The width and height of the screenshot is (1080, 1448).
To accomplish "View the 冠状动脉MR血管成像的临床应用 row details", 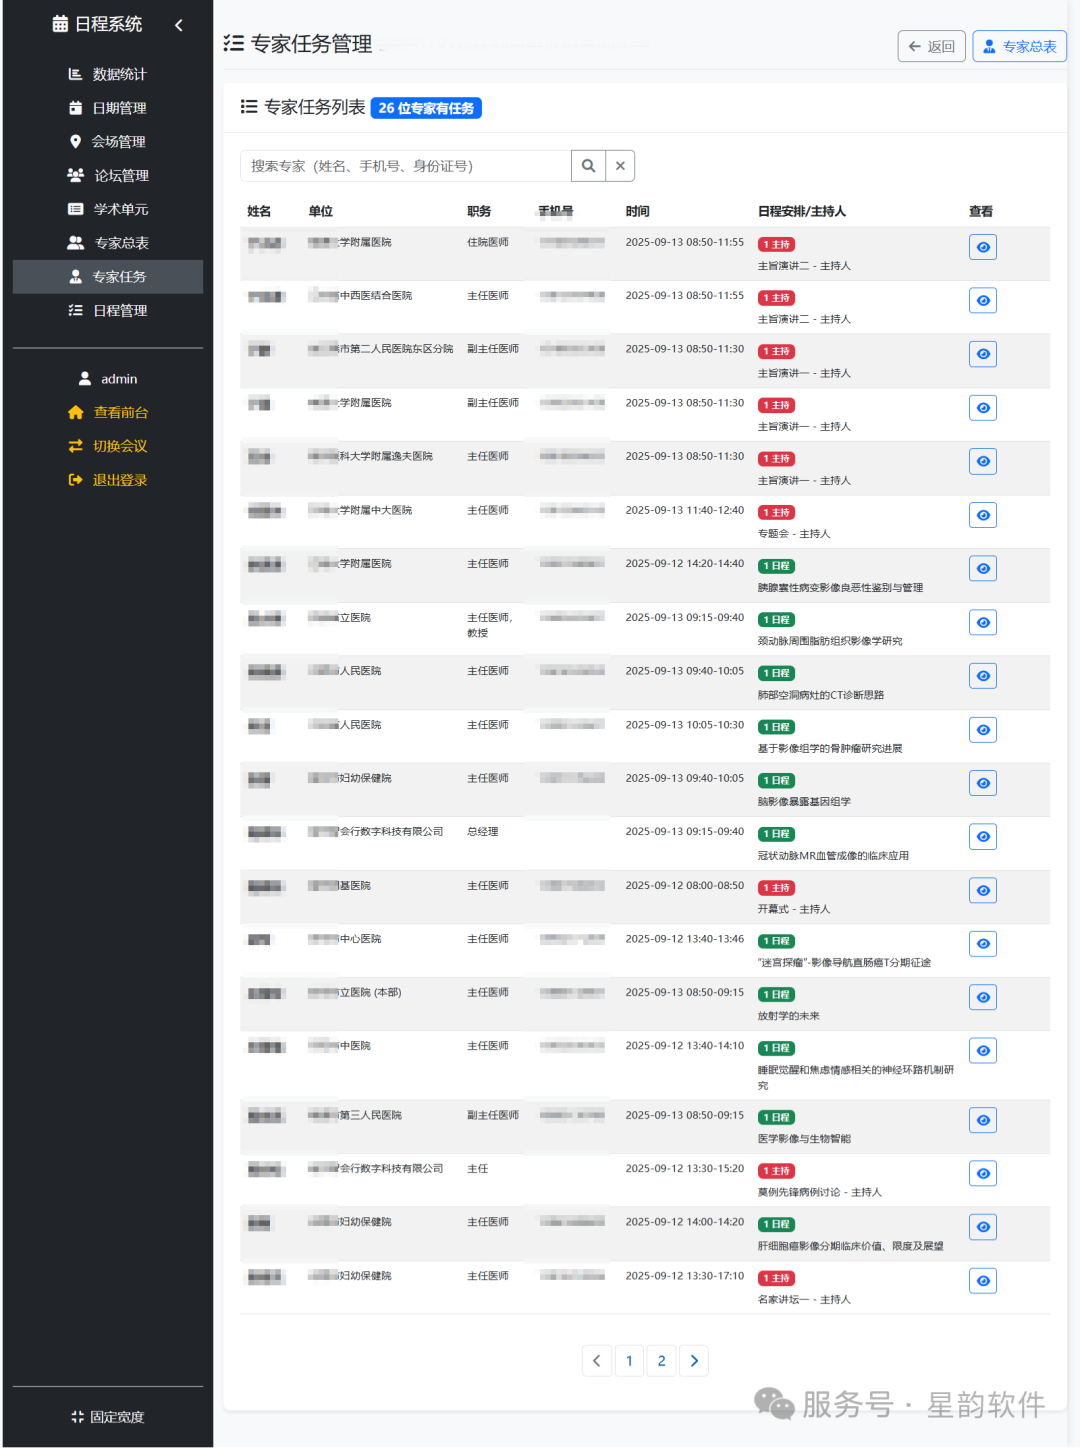I will tap(983, 837).
